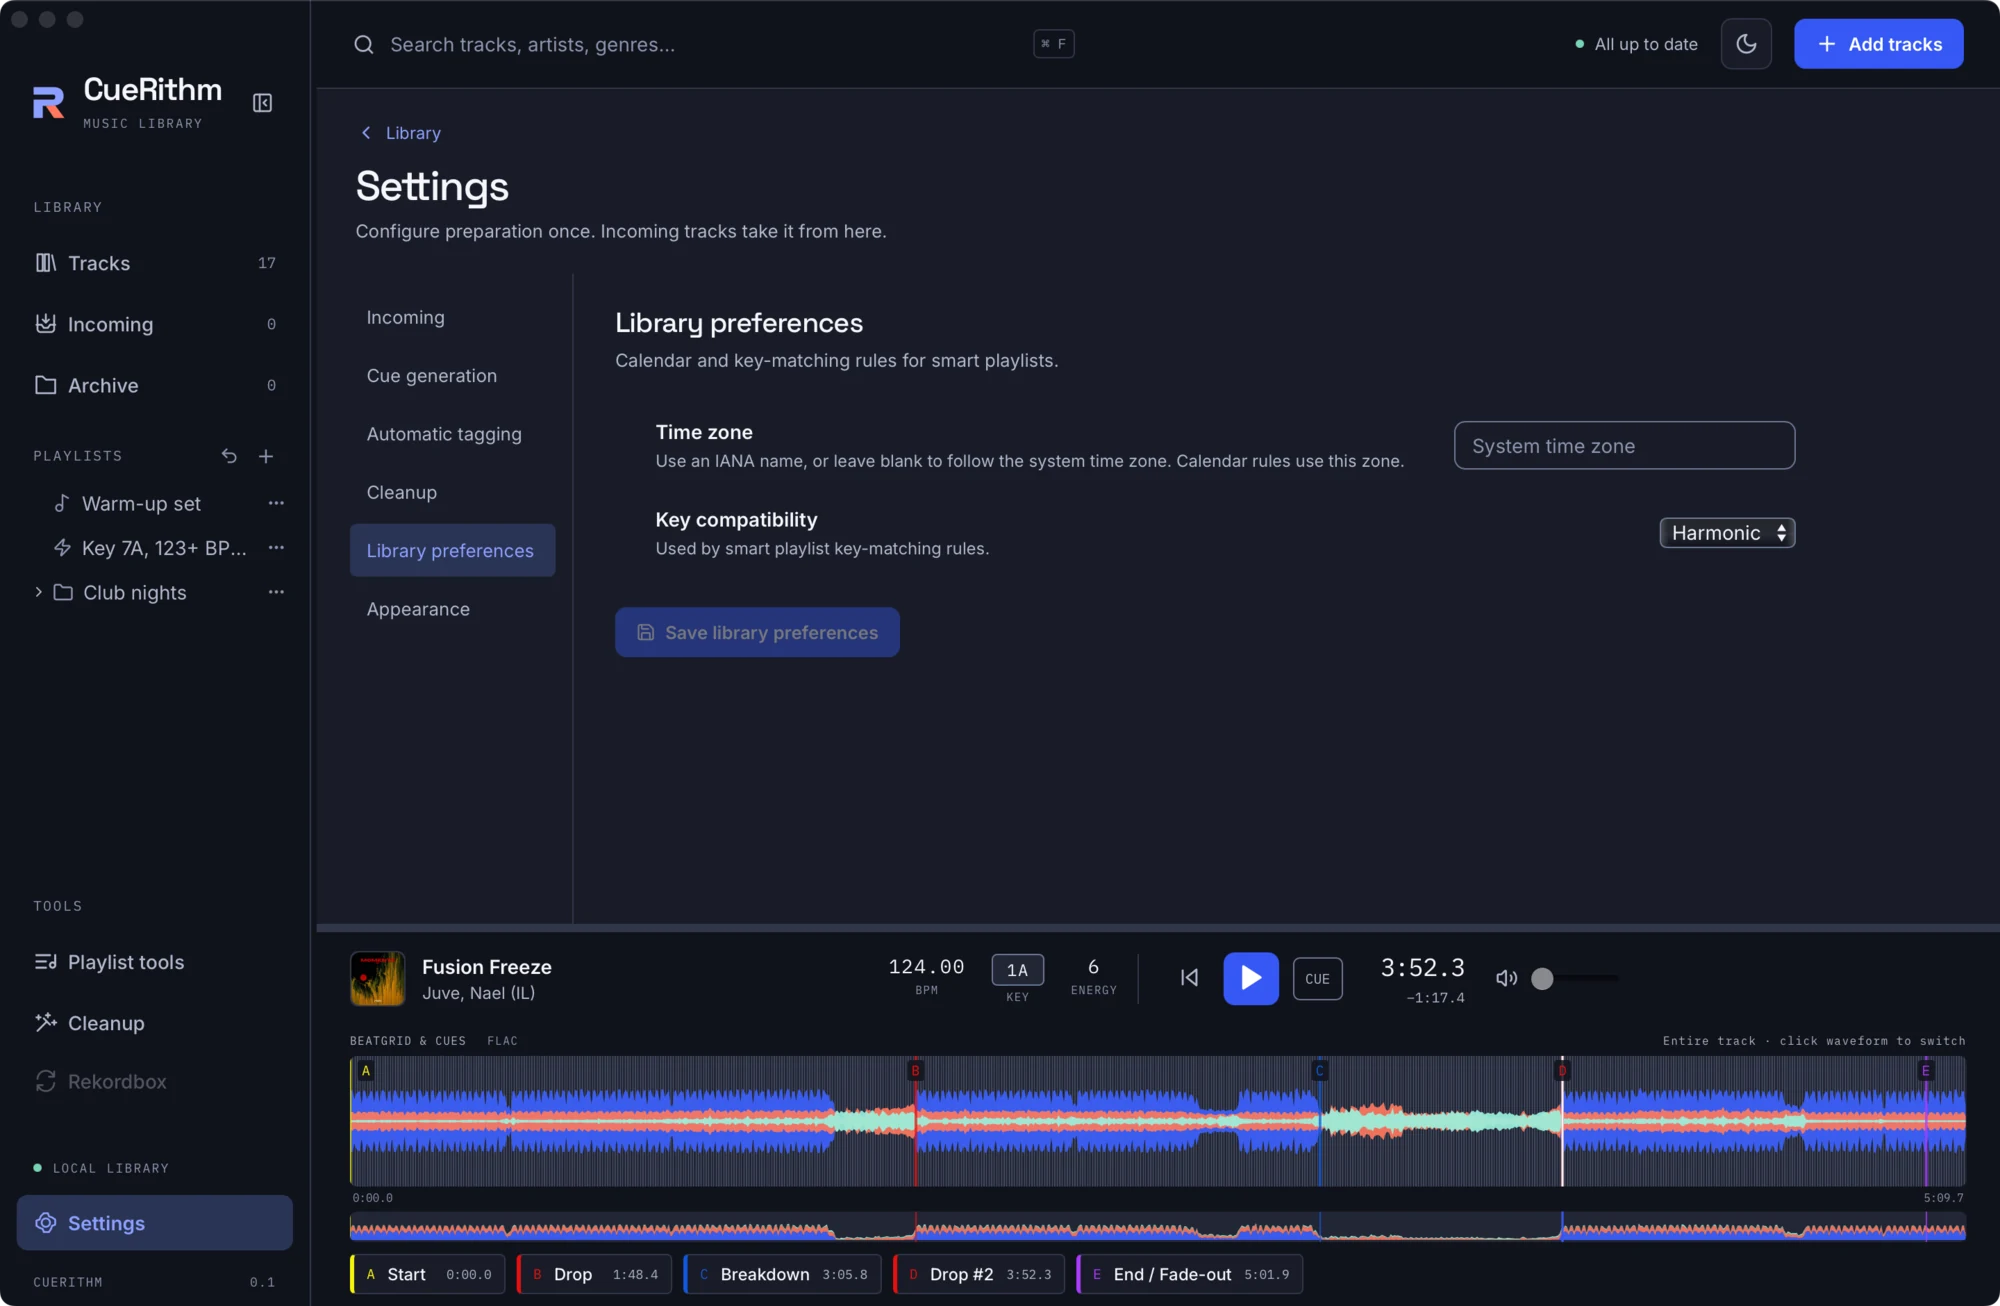This screenshot has width=2000, height=1306.
Task: Open Tracks in the library sidebar
Action: [155, 263]
